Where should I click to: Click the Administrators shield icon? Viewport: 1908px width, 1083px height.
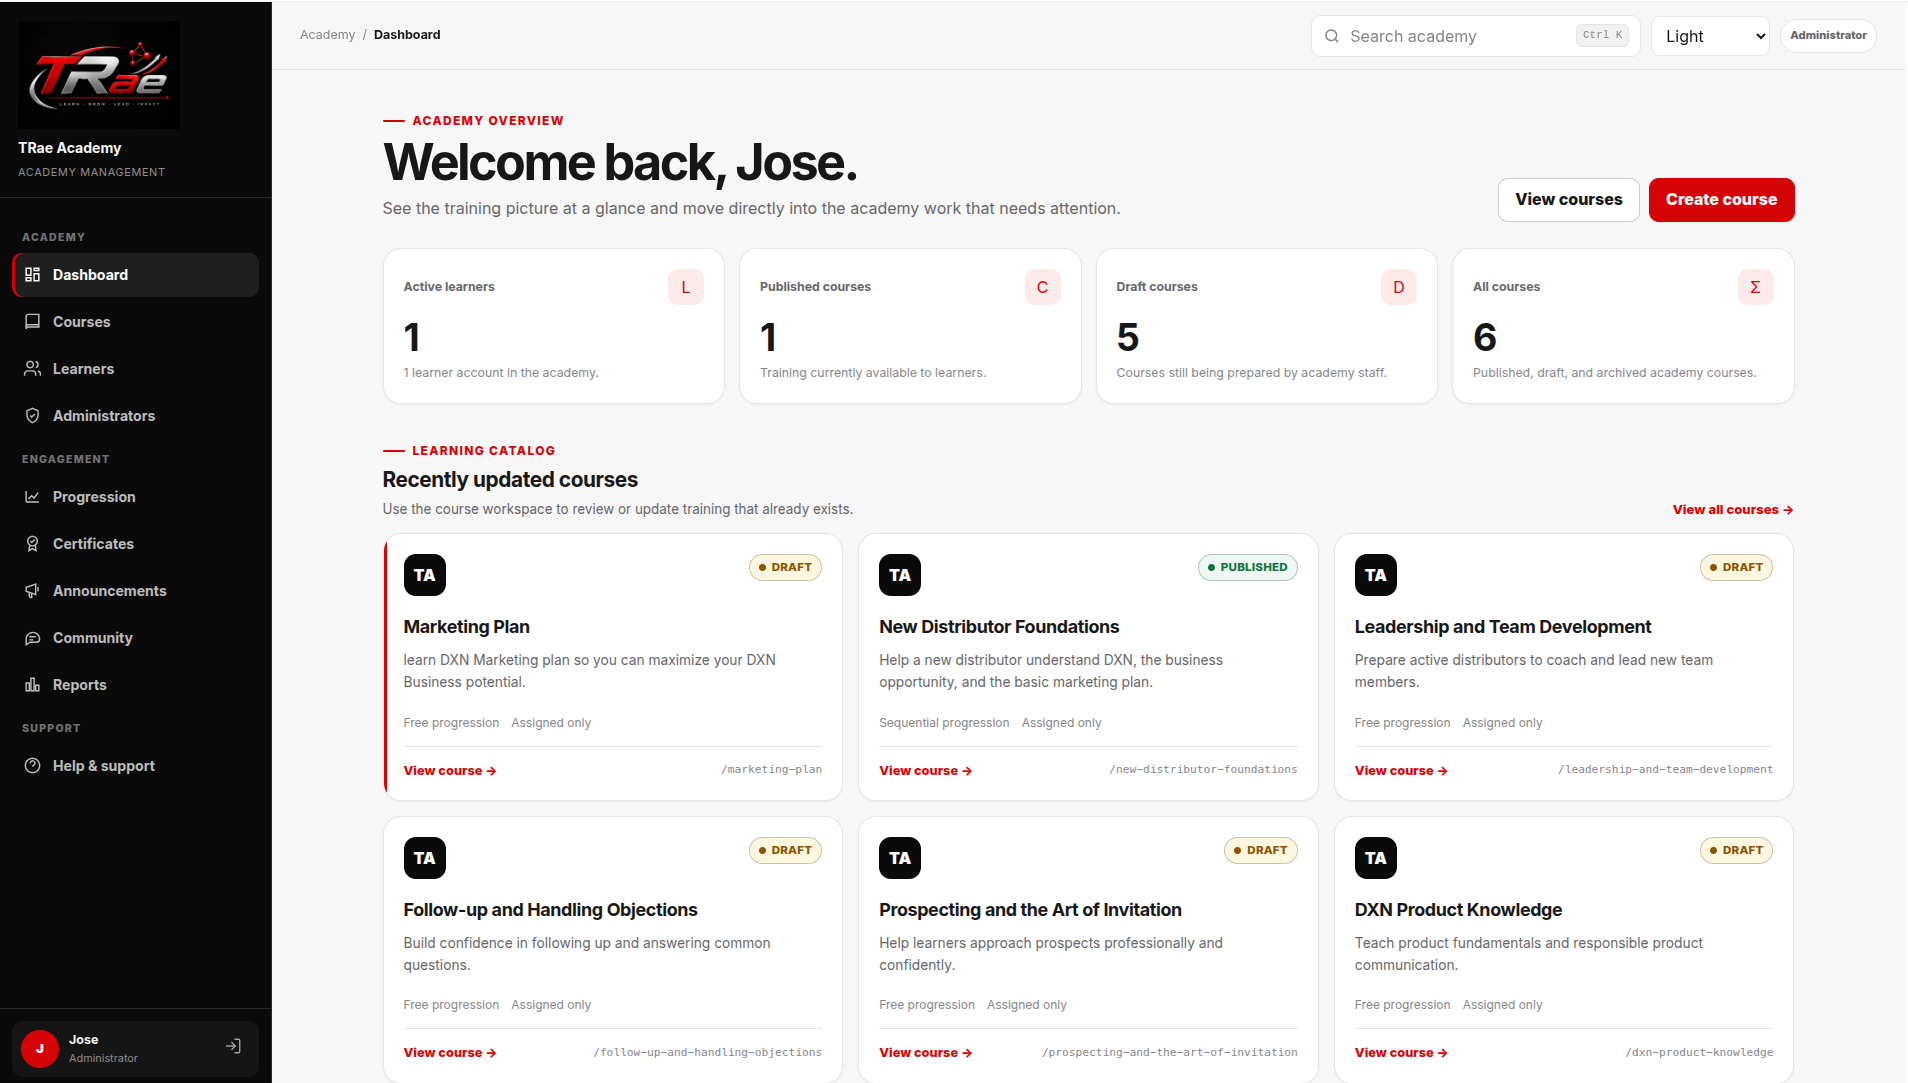[x=32, y=416]
